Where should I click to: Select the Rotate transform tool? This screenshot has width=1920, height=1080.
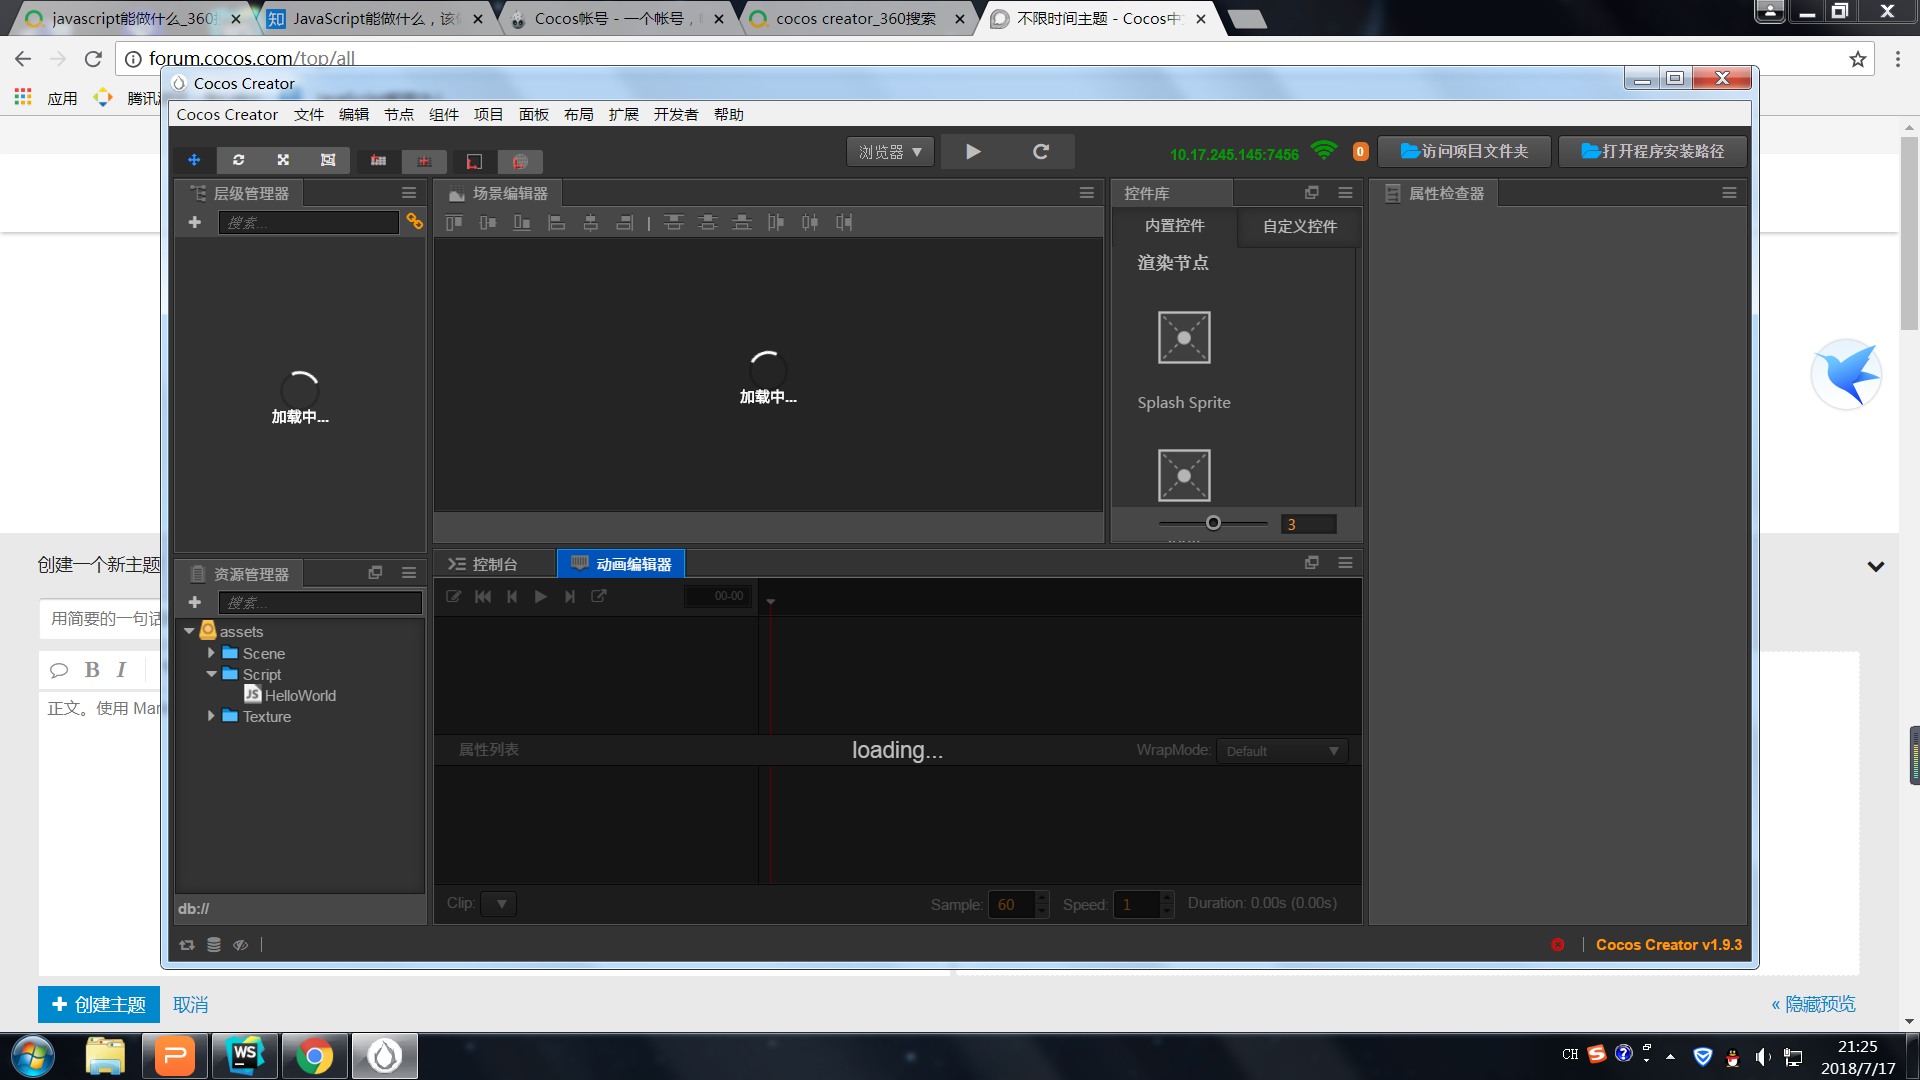(238, 160)
